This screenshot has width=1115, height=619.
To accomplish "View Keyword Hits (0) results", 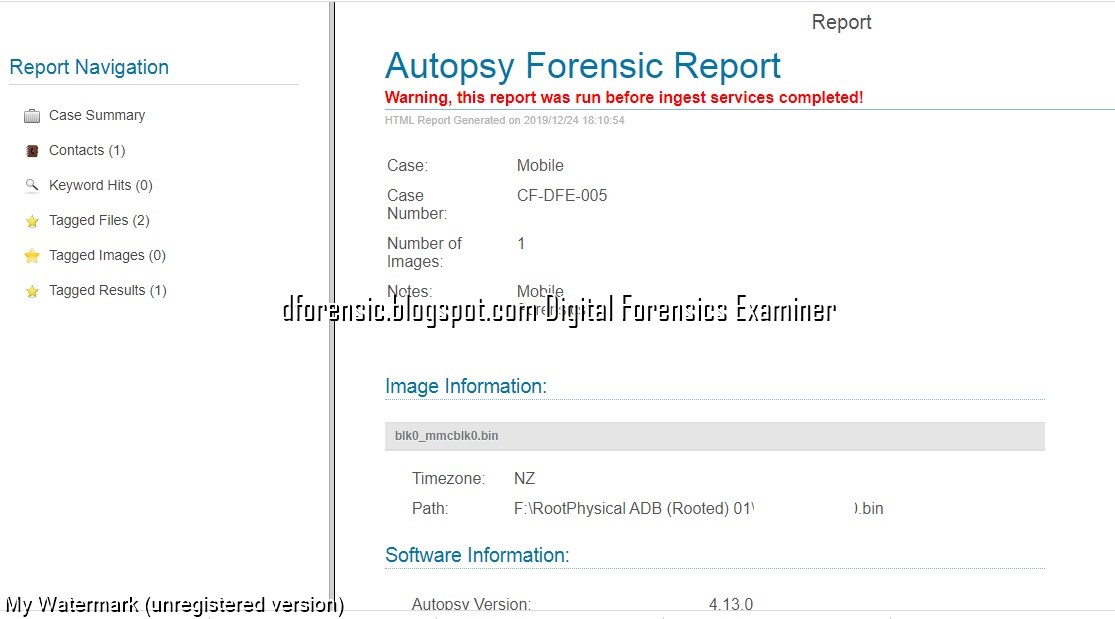I will tap(99, 185).
